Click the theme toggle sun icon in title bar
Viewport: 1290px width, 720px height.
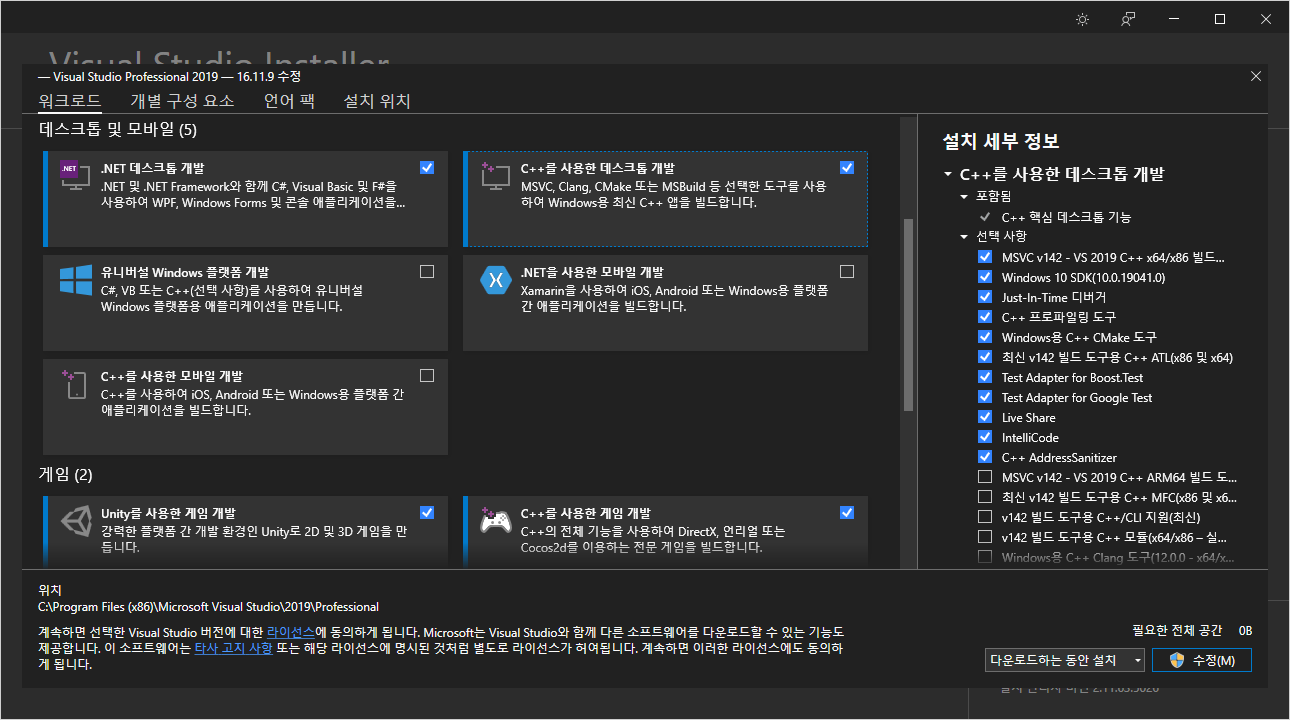click(1082, 19)
